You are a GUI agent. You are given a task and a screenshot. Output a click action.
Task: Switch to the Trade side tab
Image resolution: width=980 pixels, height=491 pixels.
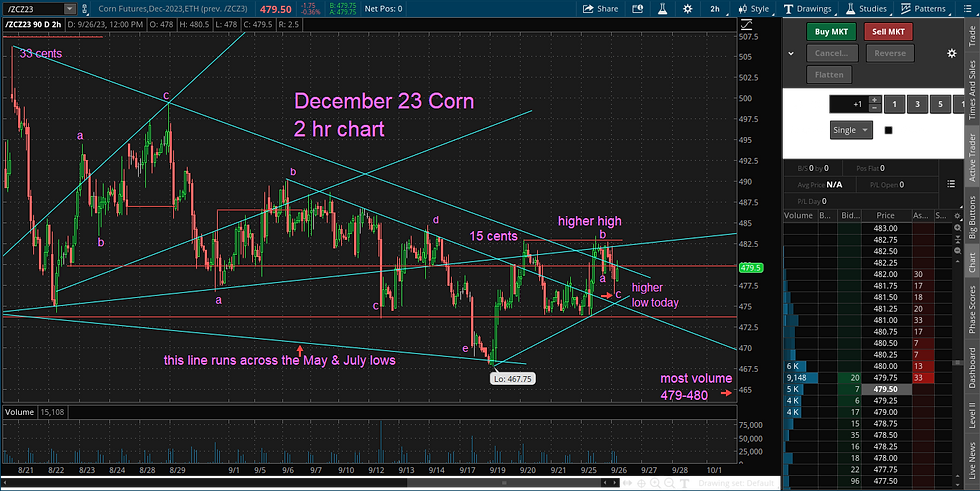click(x=972, y=35)
